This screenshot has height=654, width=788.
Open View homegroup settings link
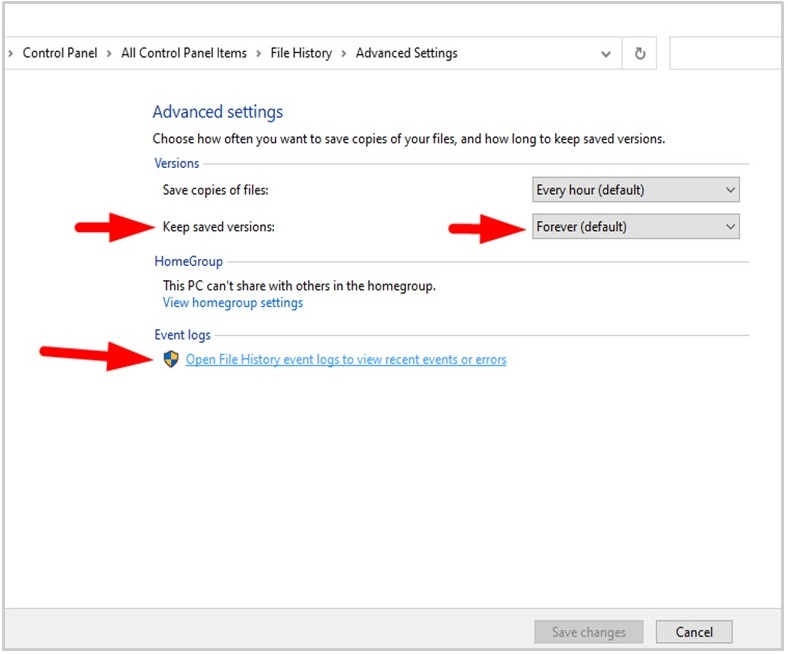coord(233,303)
